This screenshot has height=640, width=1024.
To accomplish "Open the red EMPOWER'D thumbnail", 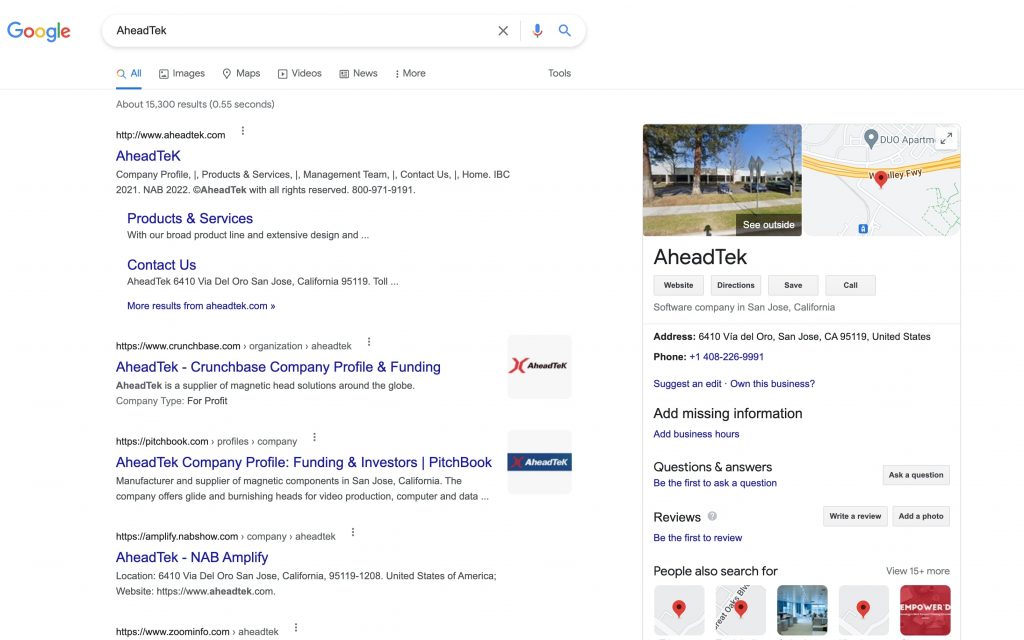I will coord(925,610).
